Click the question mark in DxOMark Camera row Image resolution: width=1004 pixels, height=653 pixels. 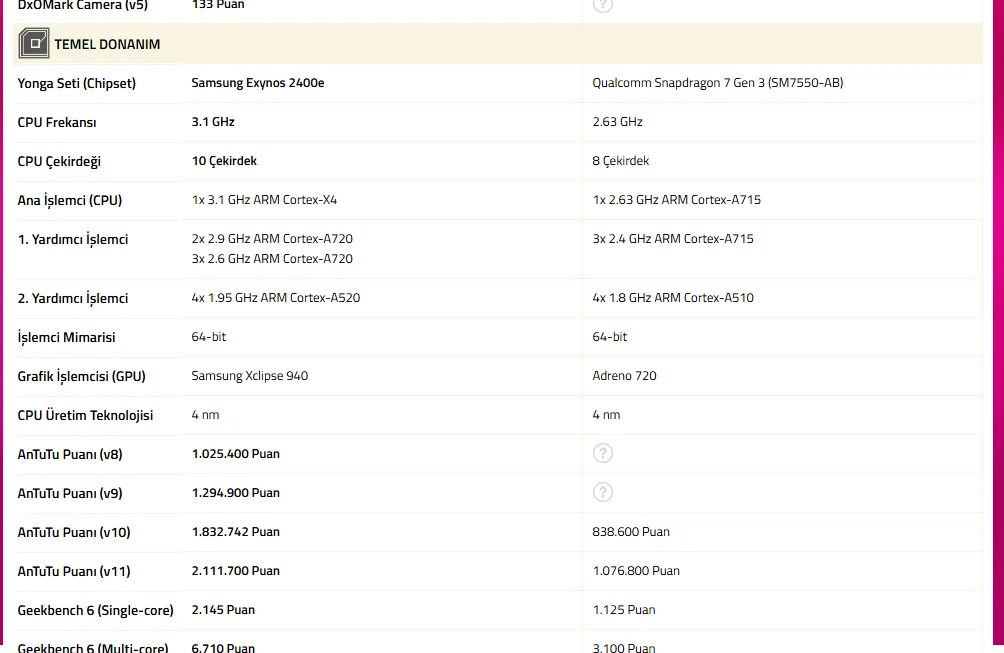[603, 4]
